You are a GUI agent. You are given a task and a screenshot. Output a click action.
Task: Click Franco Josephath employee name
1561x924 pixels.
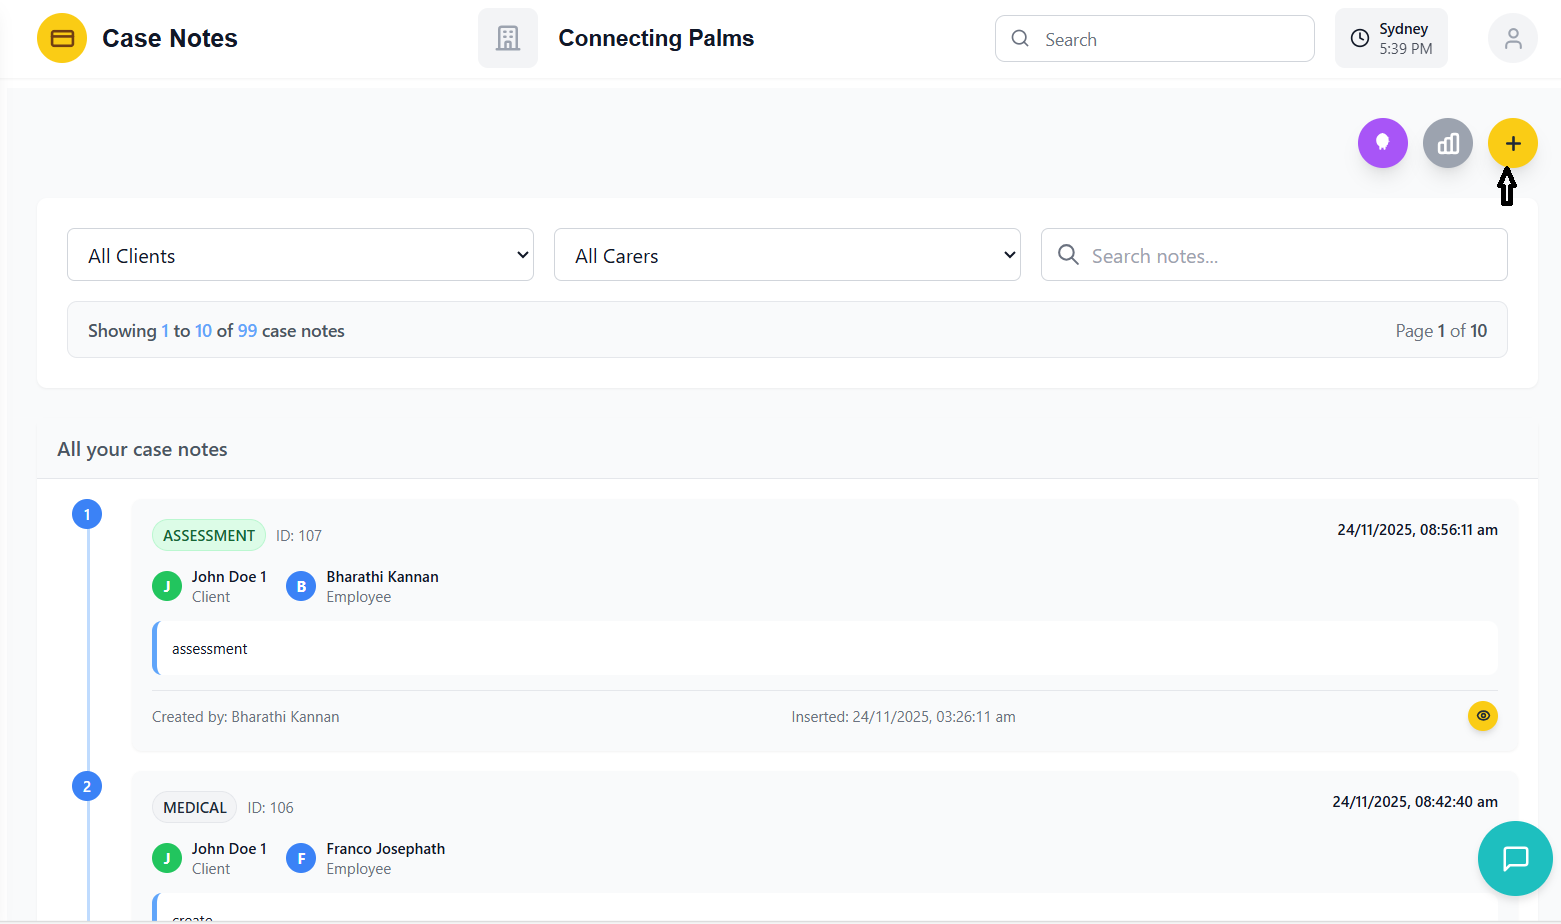[x=385, y=849]
